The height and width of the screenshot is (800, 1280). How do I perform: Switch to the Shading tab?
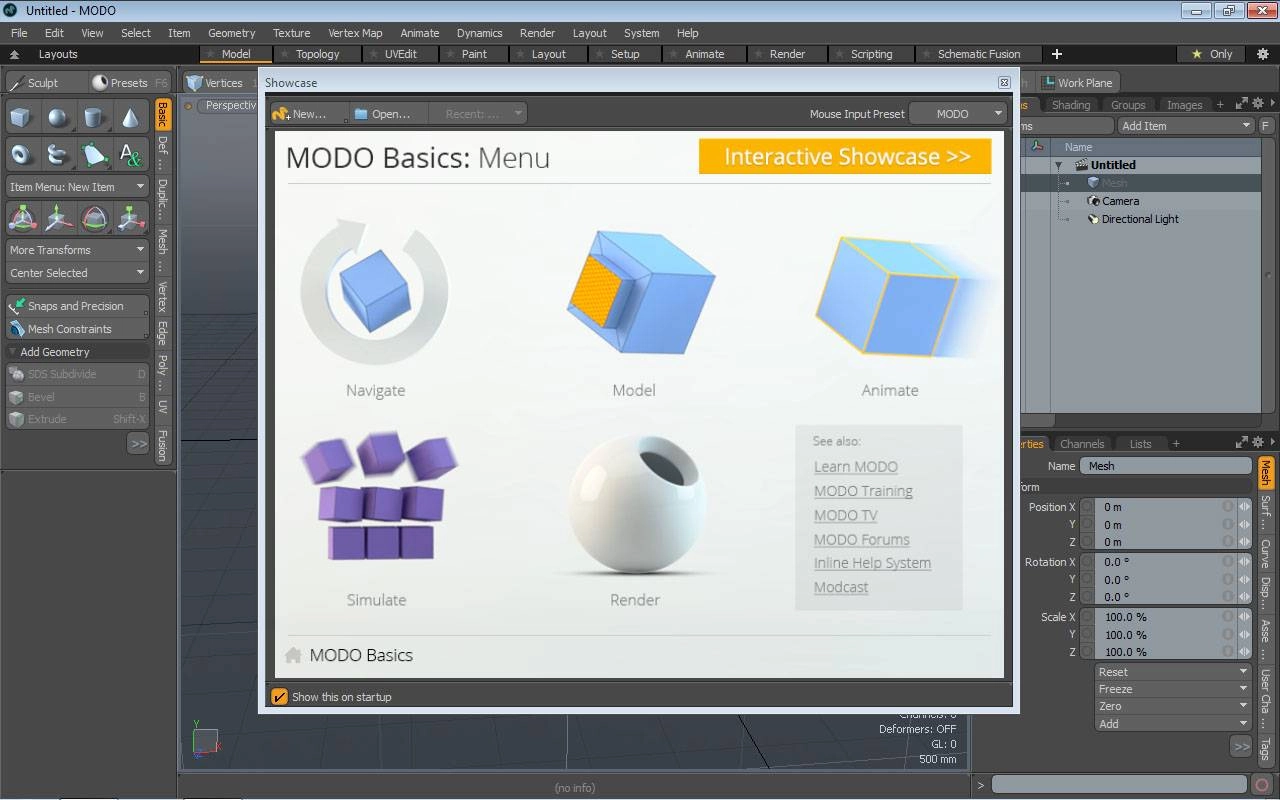click(1071, 105)
